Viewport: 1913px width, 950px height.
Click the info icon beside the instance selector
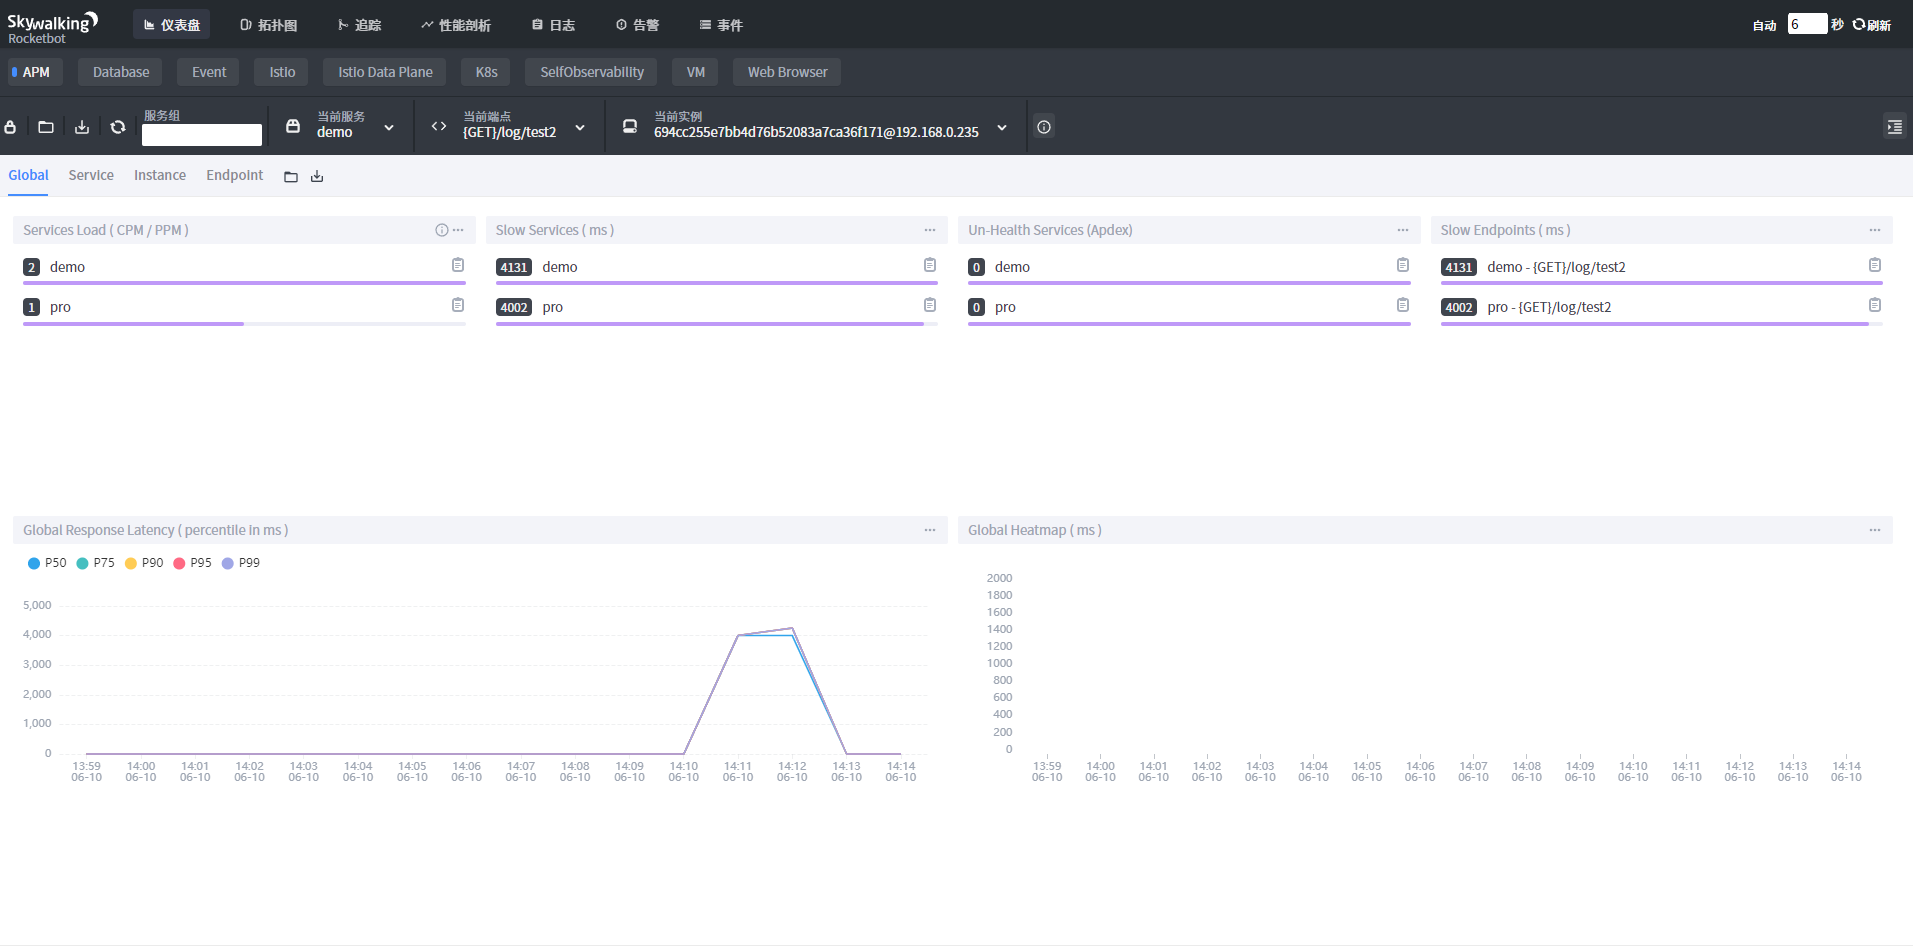coord(1044,127)
